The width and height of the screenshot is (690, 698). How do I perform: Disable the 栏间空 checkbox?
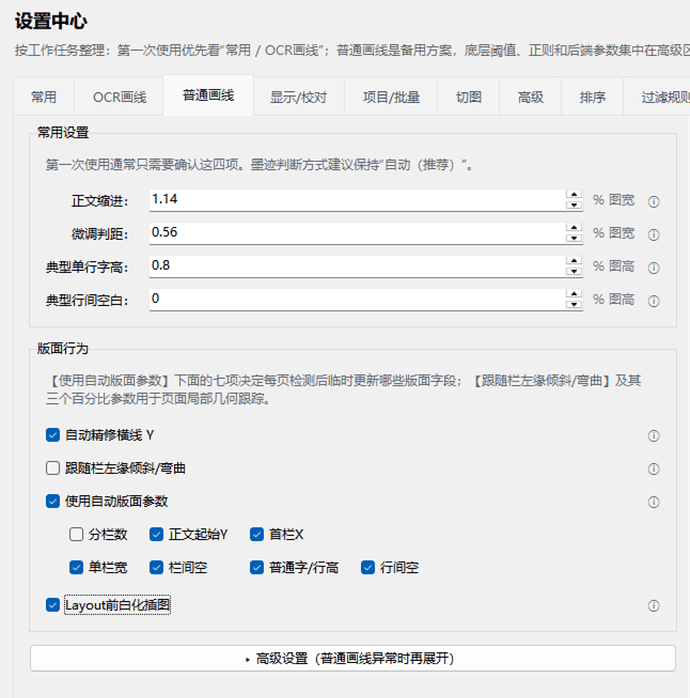[156, 568]
